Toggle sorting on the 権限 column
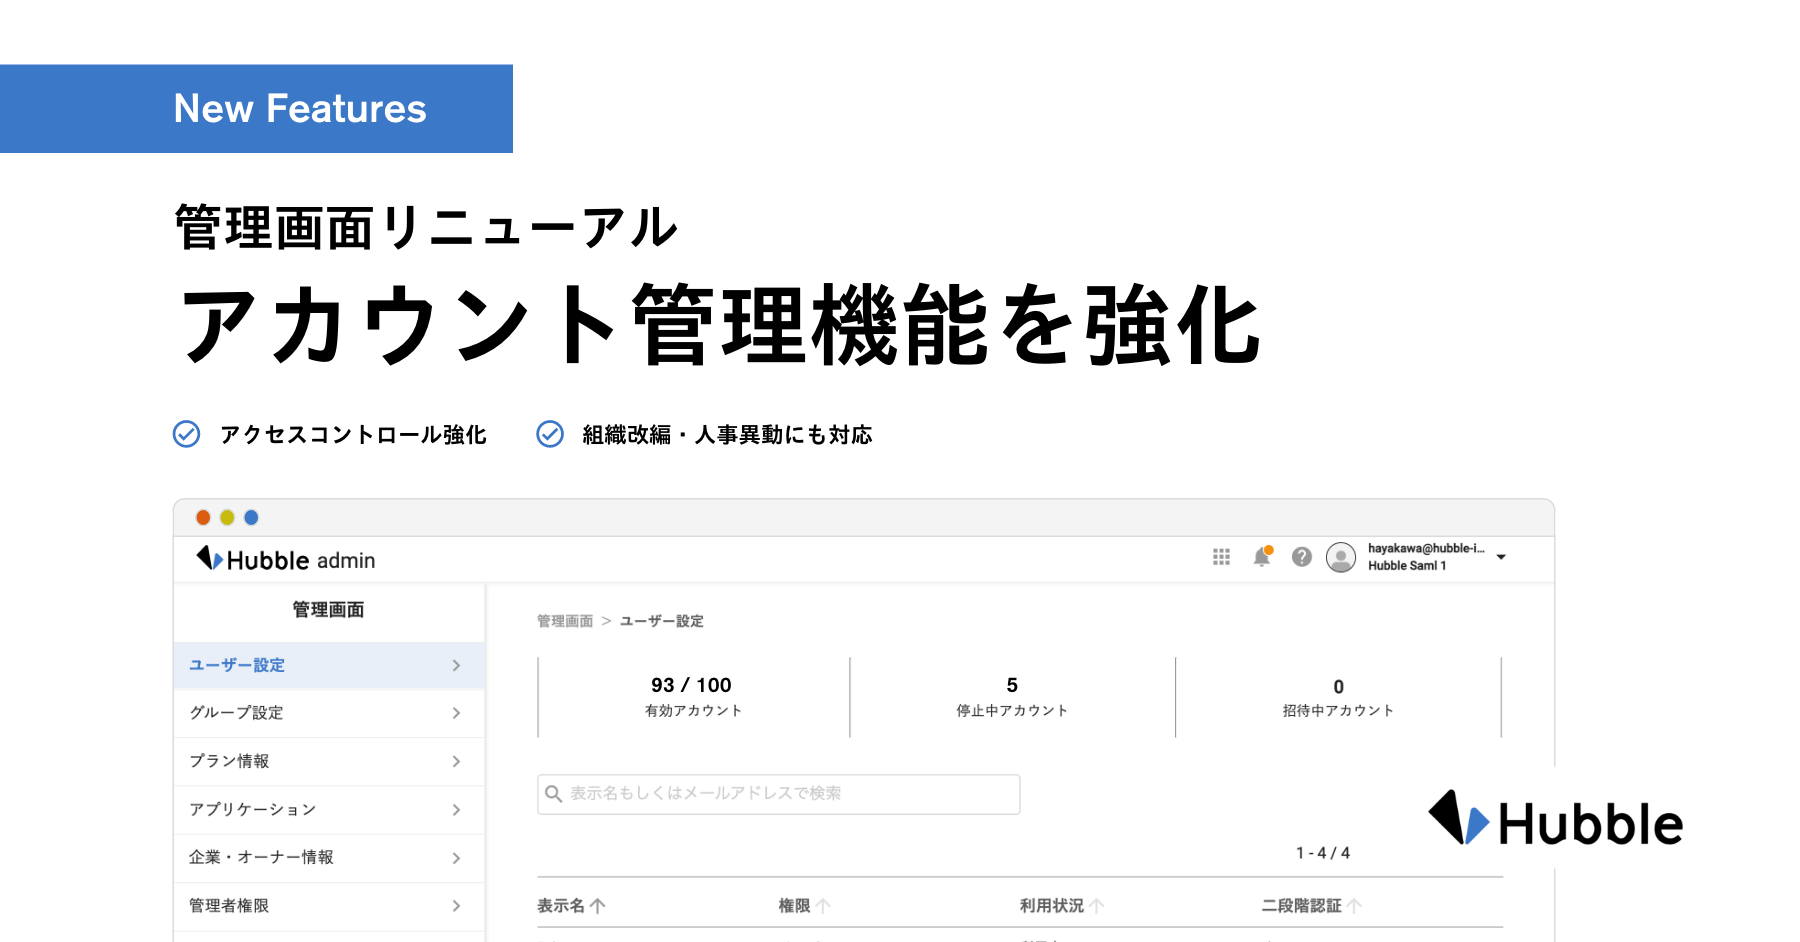The height and width of the screenshot is (942, 1800). (822, 905)
